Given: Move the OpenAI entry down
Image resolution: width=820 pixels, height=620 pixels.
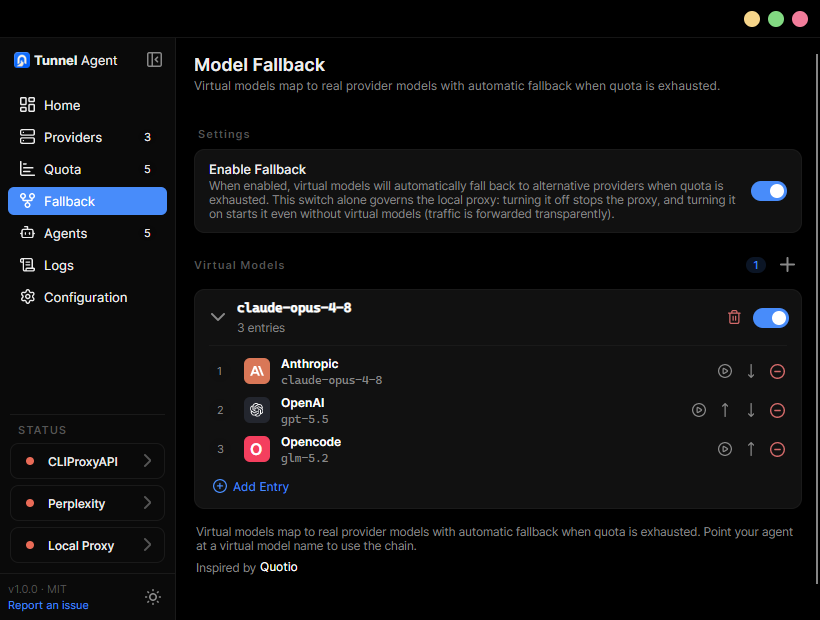Looking at the screenshot, I should pos(751,410).
